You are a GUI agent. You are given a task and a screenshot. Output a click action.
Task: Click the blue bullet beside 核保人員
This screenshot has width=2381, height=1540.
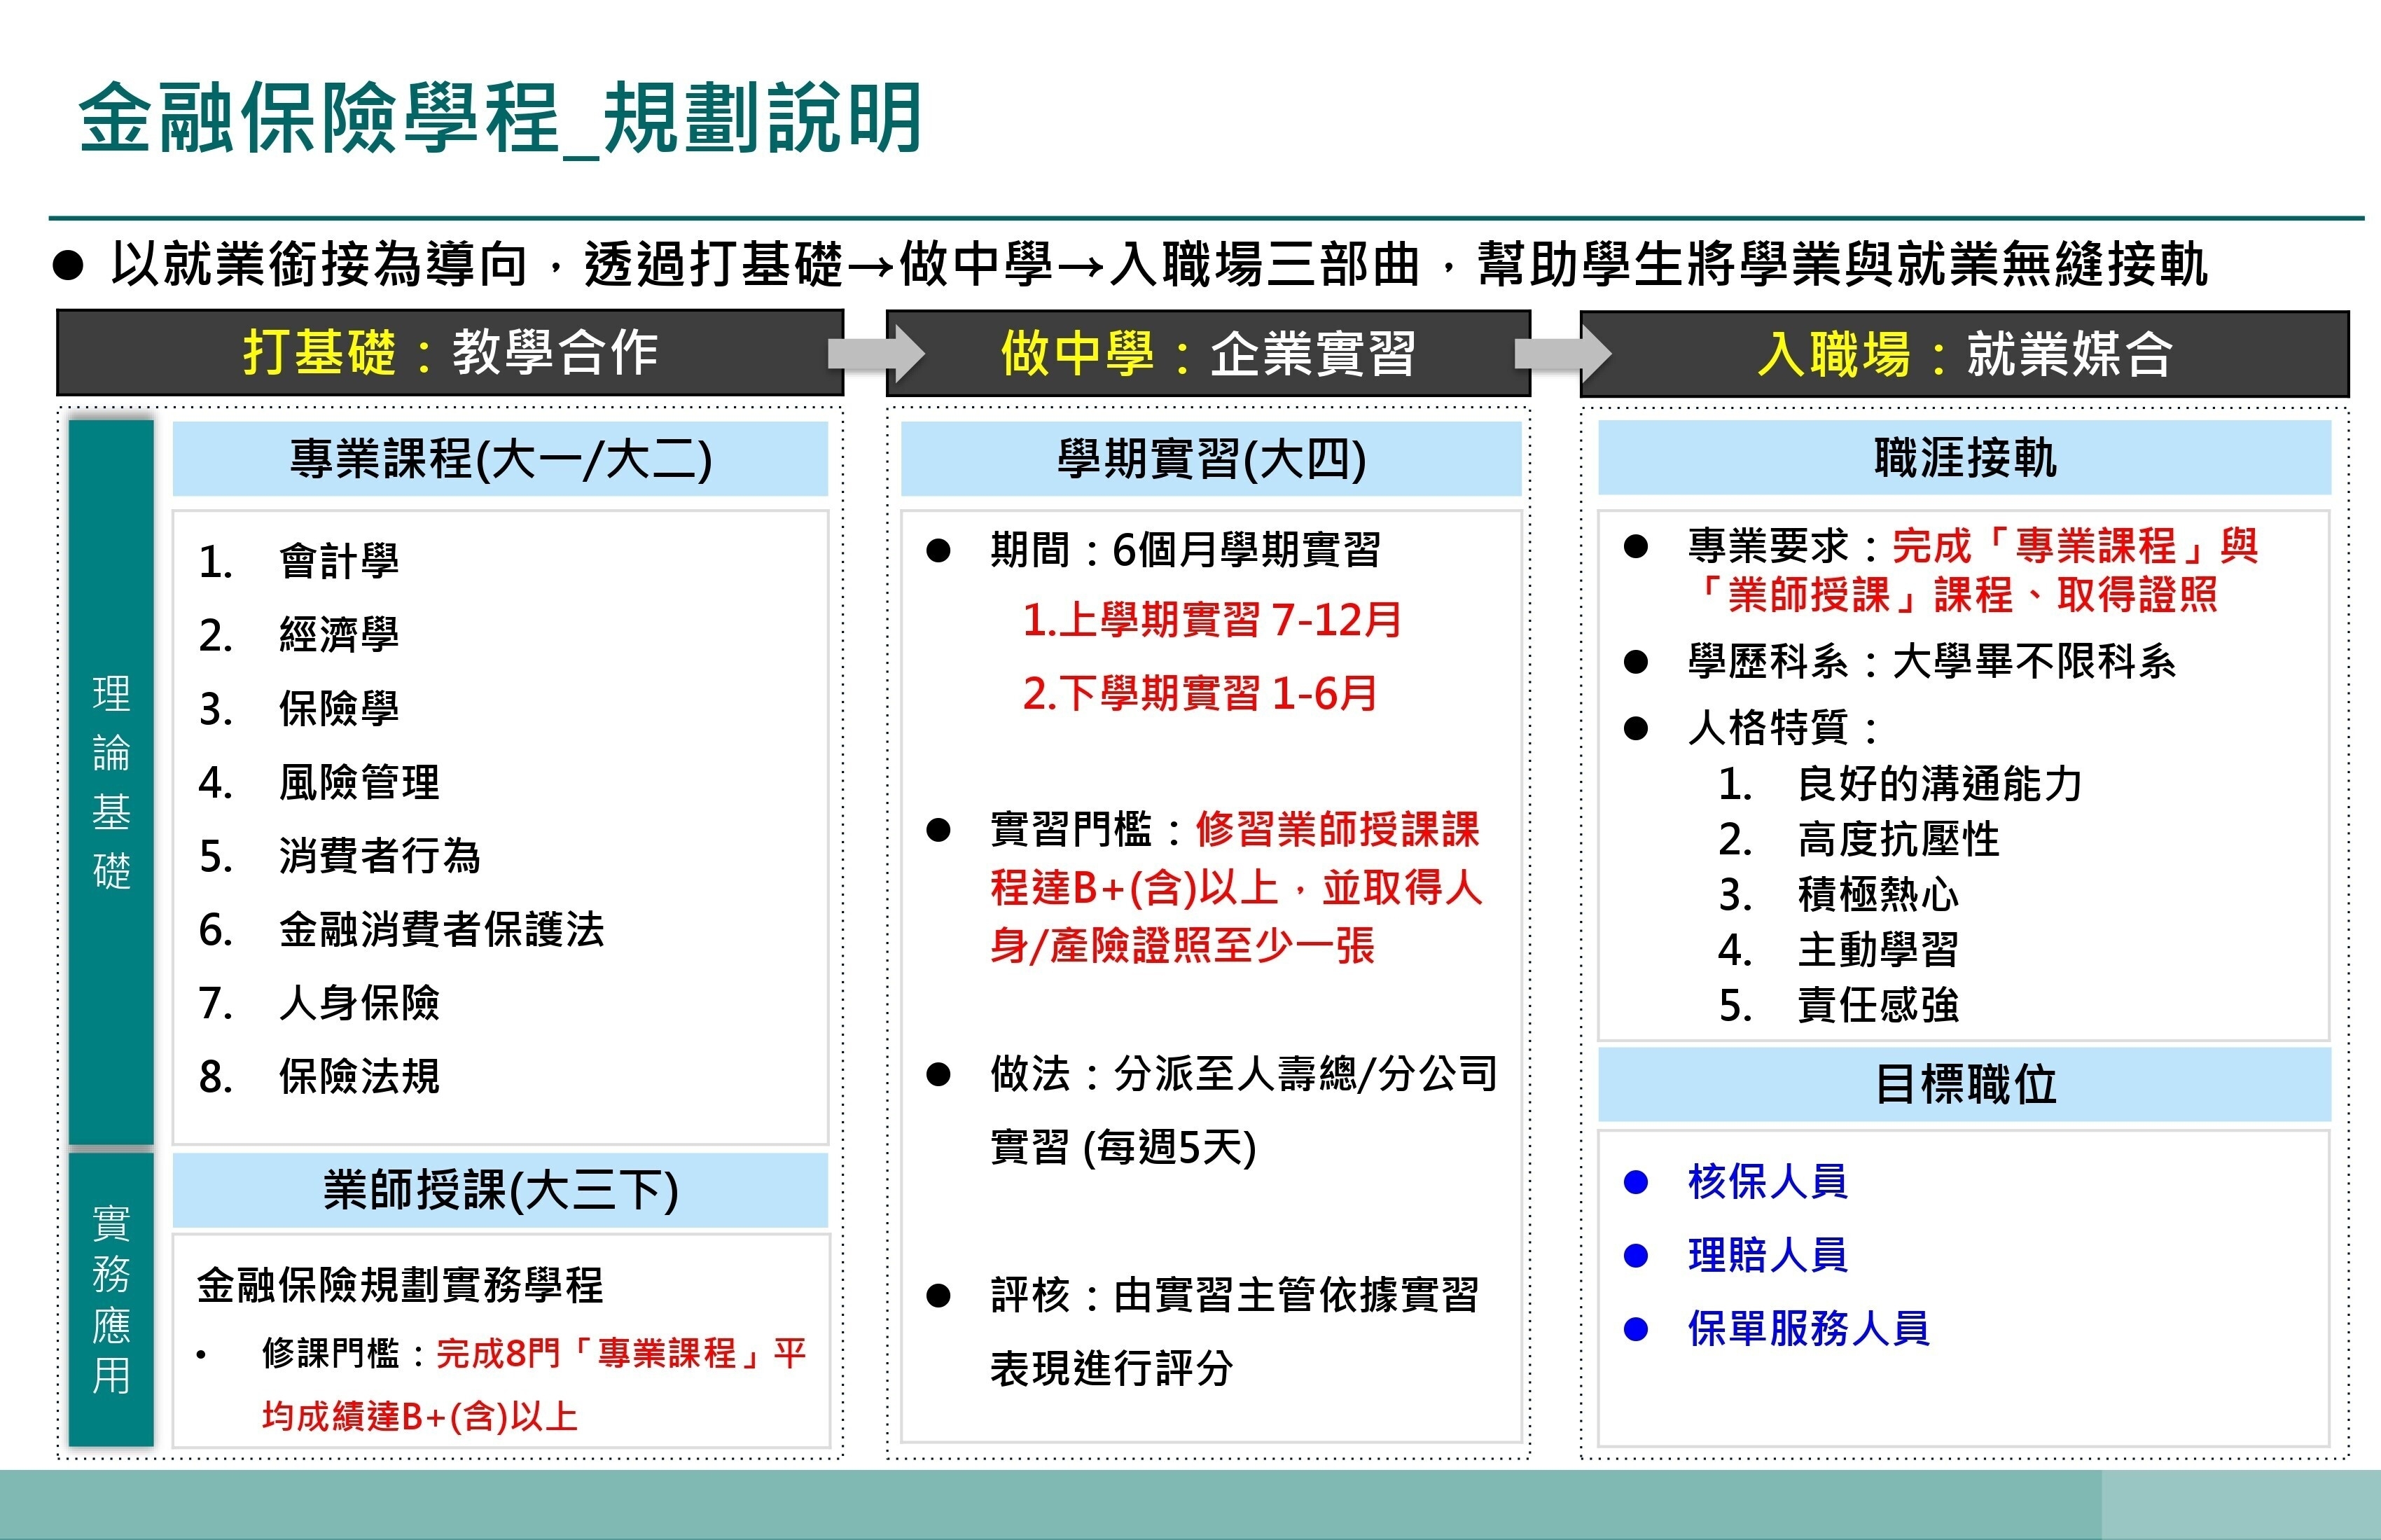pyautogui.click(x=1636, y=1183)
